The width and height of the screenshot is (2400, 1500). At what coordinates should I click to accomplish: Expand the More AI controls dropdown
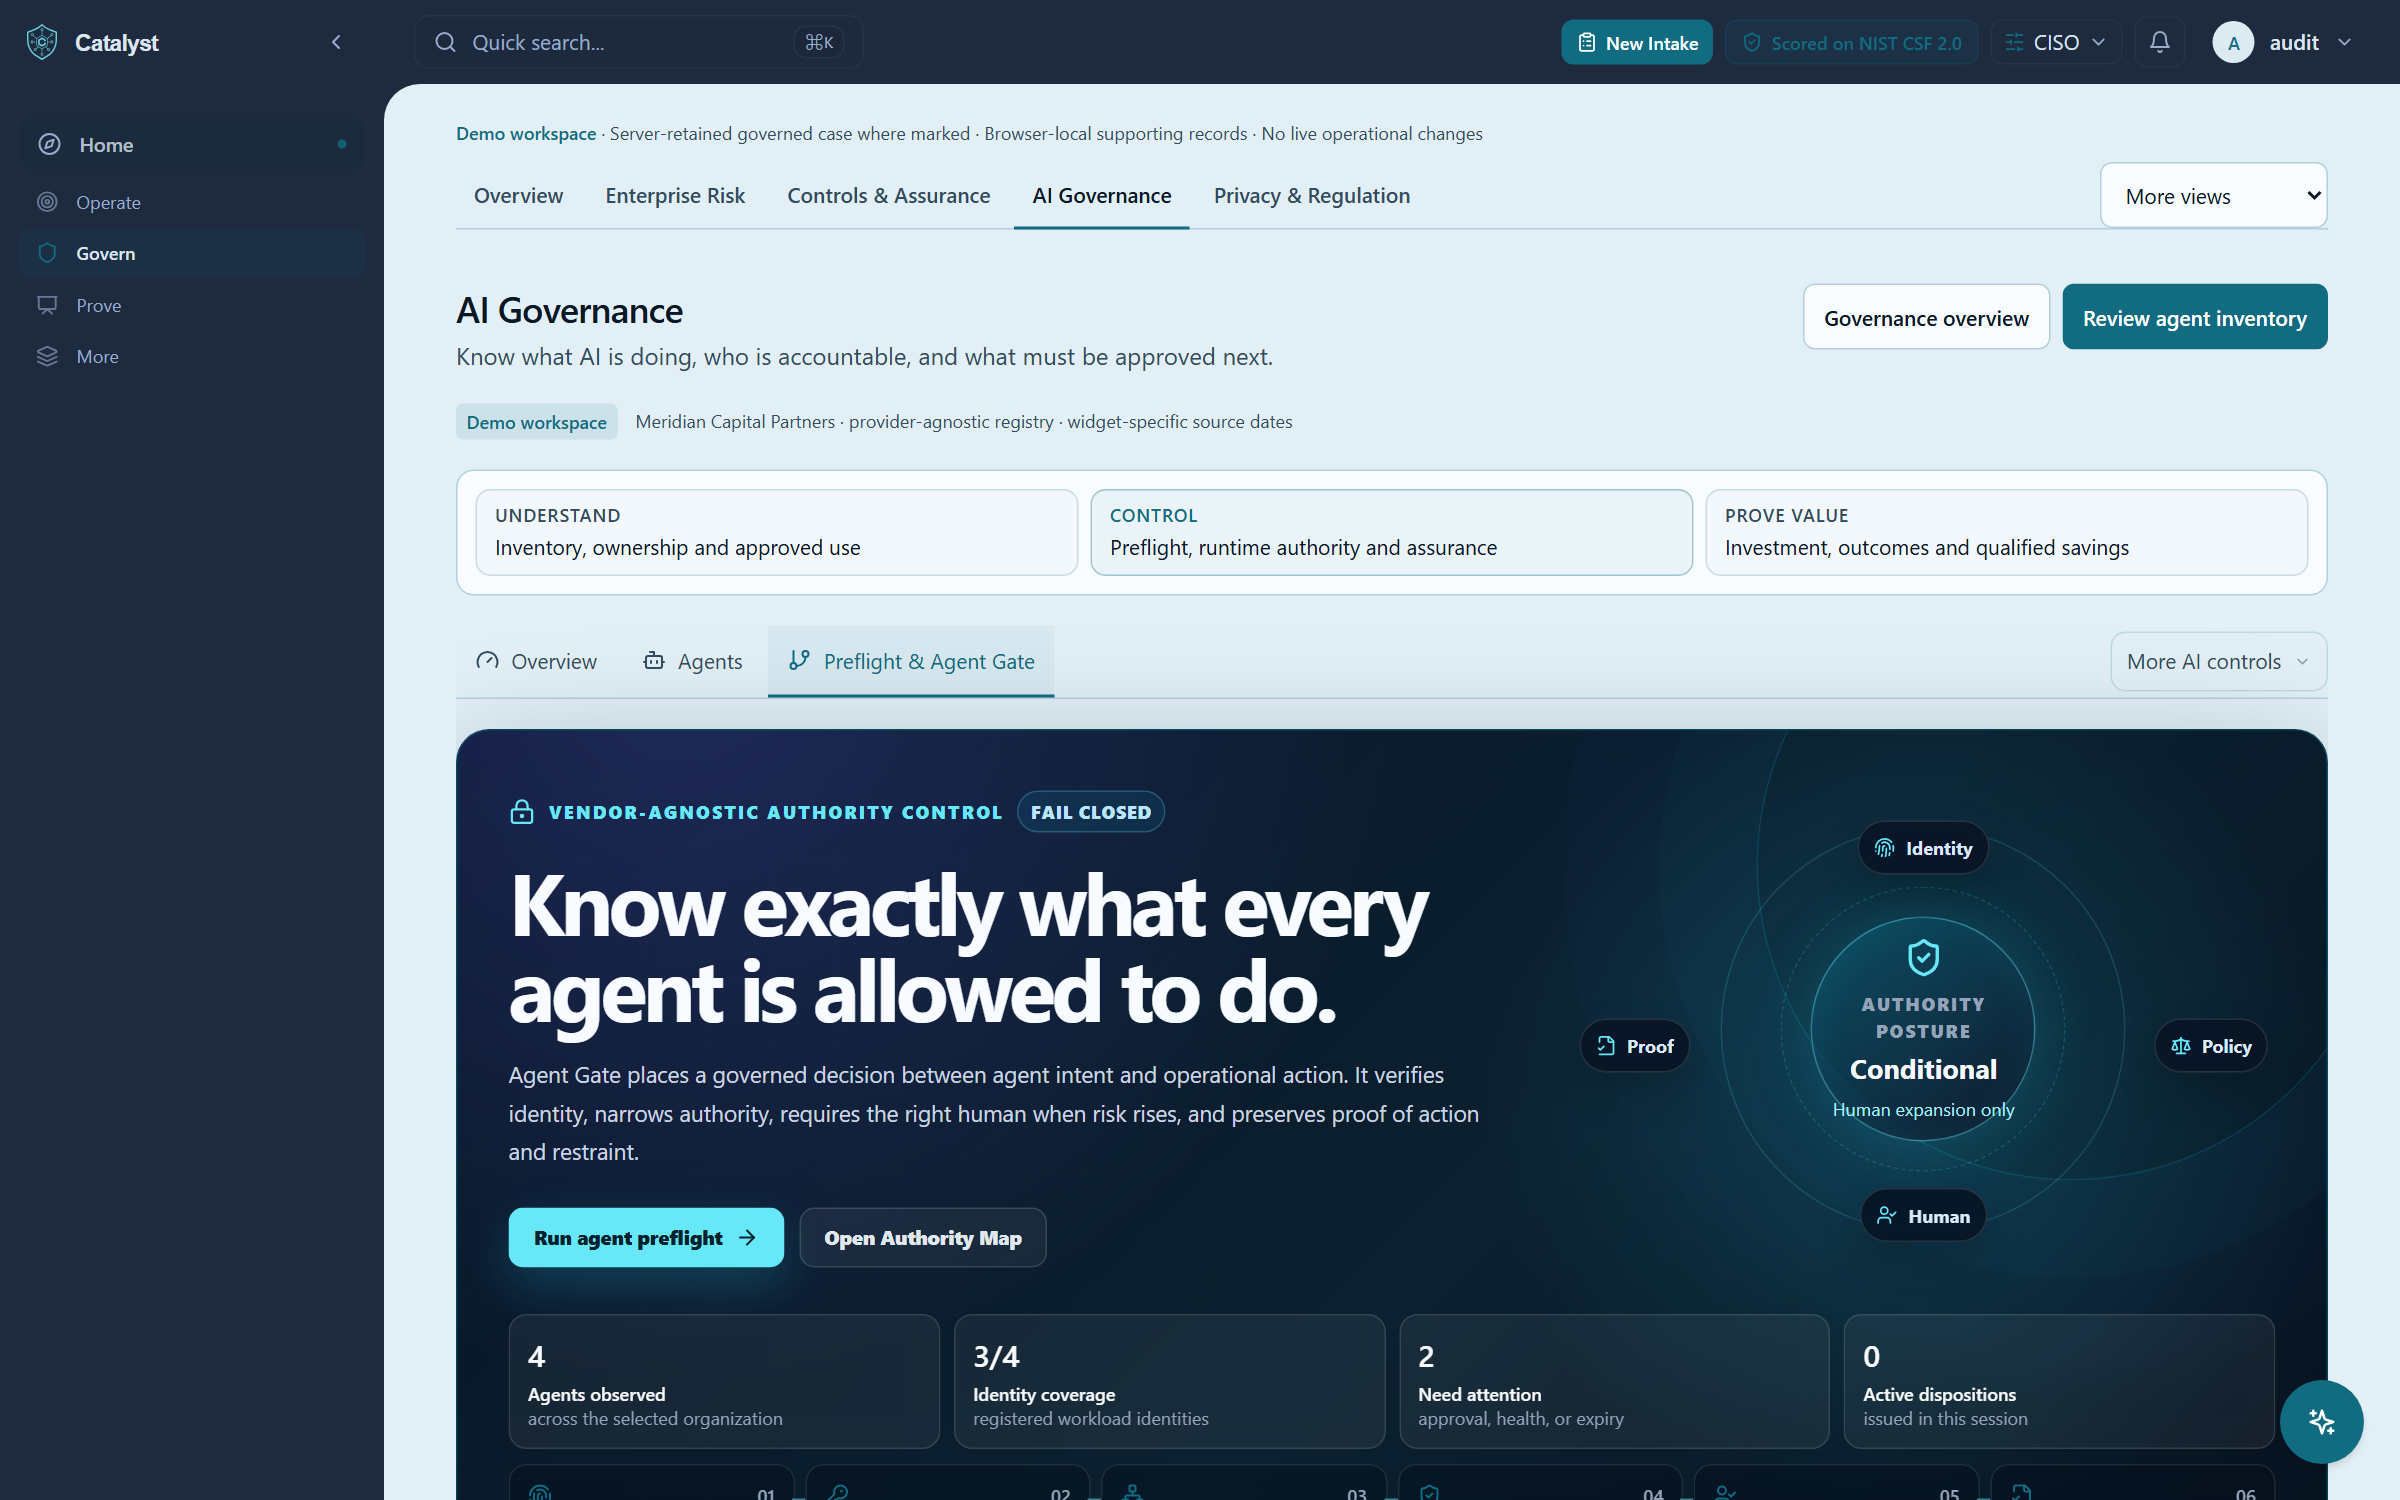click(x=2218, y=661)
